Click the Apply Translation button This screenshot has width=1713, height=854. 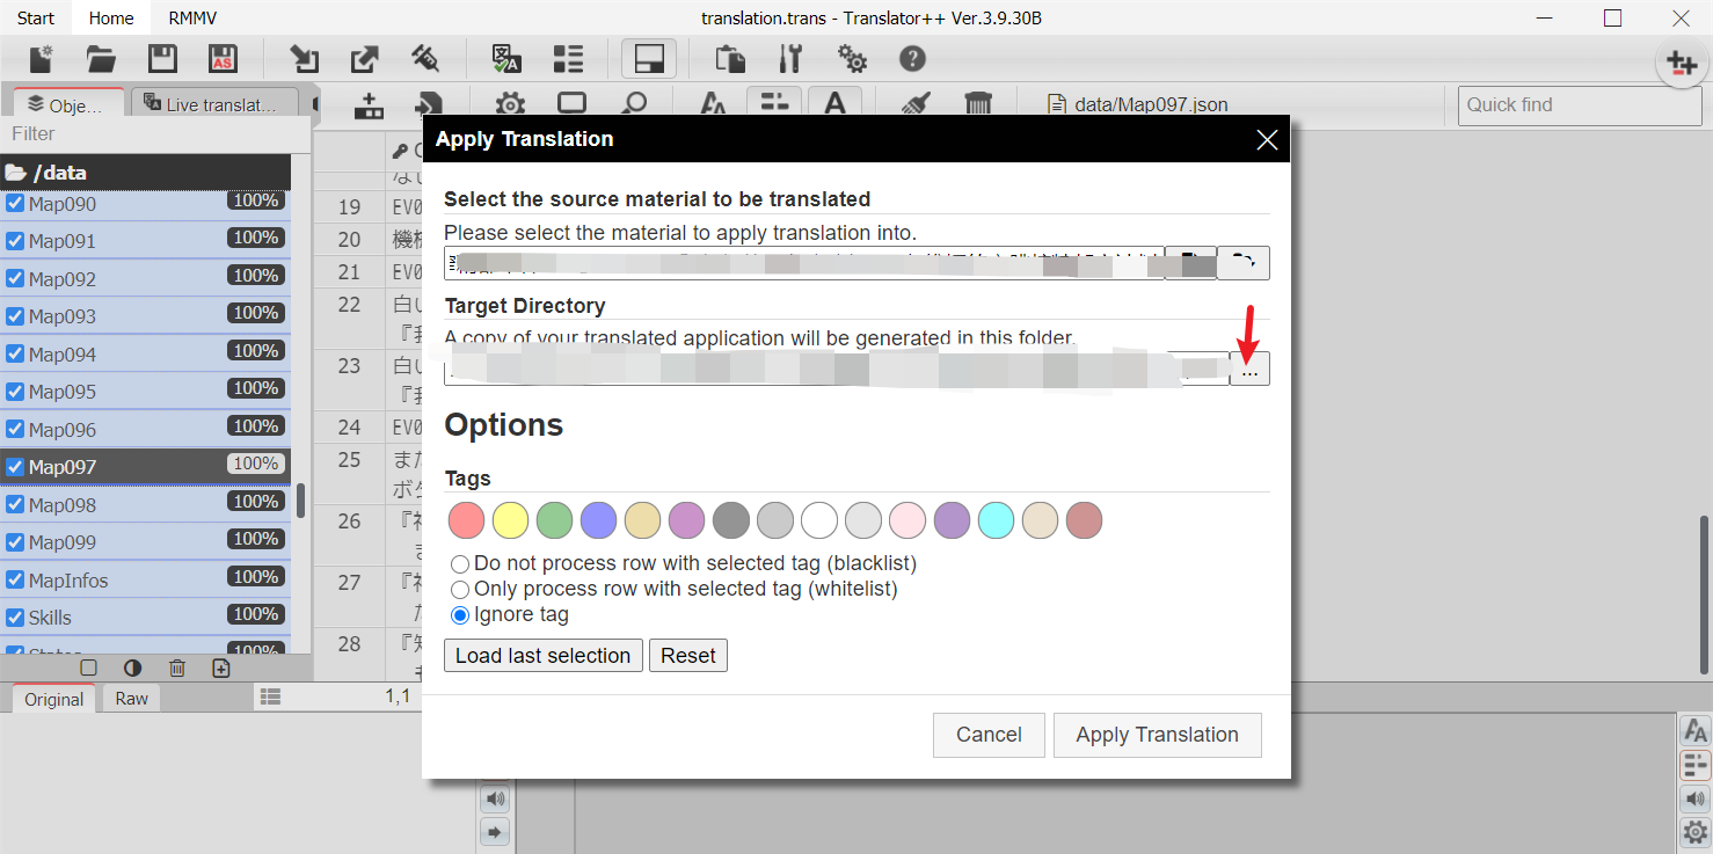click(x=1157, y=735)
